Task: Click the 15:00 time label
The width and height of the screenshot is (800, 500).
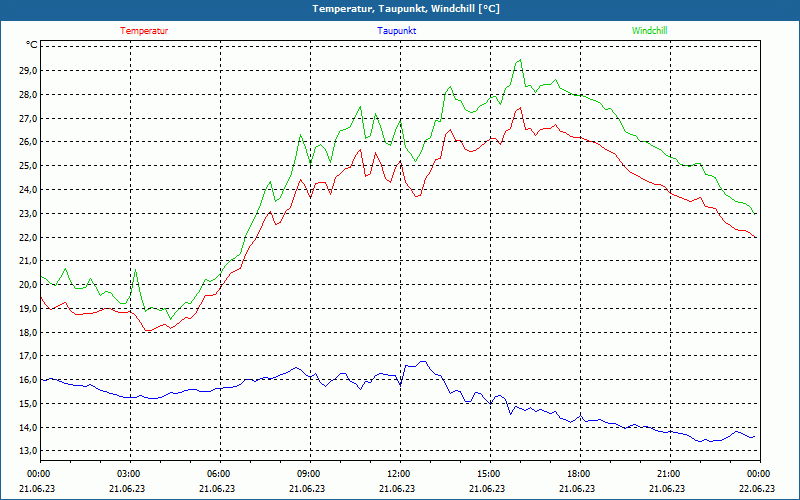Action: click(x=488, y=473)
